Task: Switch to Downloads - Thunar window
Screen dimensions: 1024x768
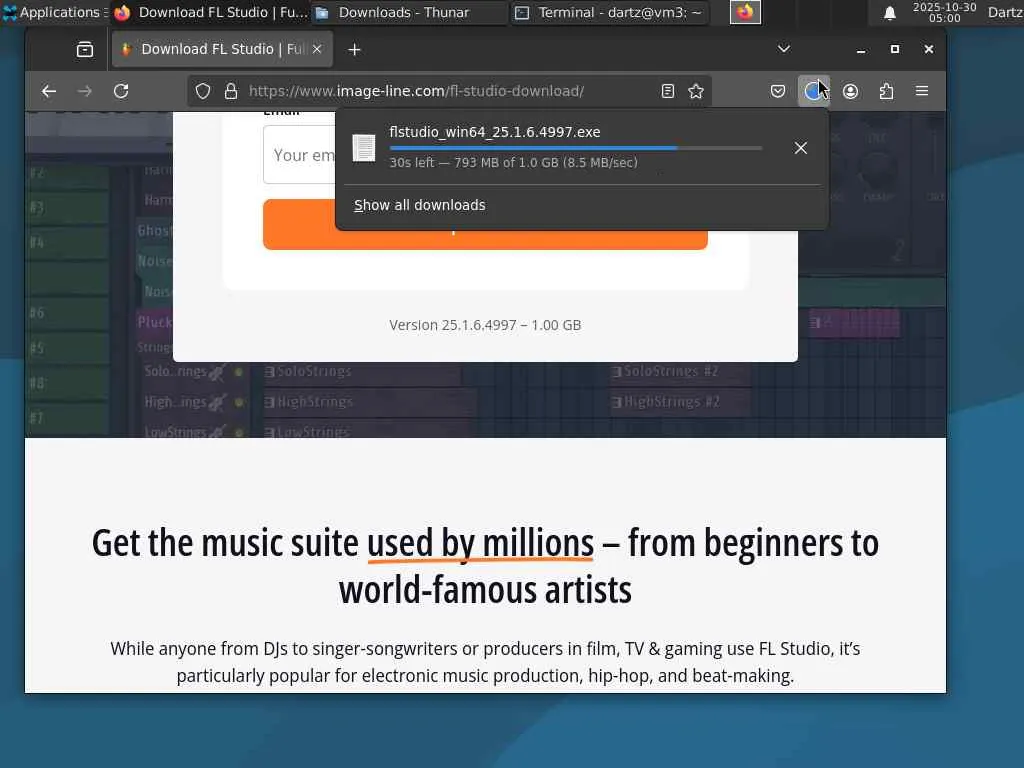Action: click(410, 12)
